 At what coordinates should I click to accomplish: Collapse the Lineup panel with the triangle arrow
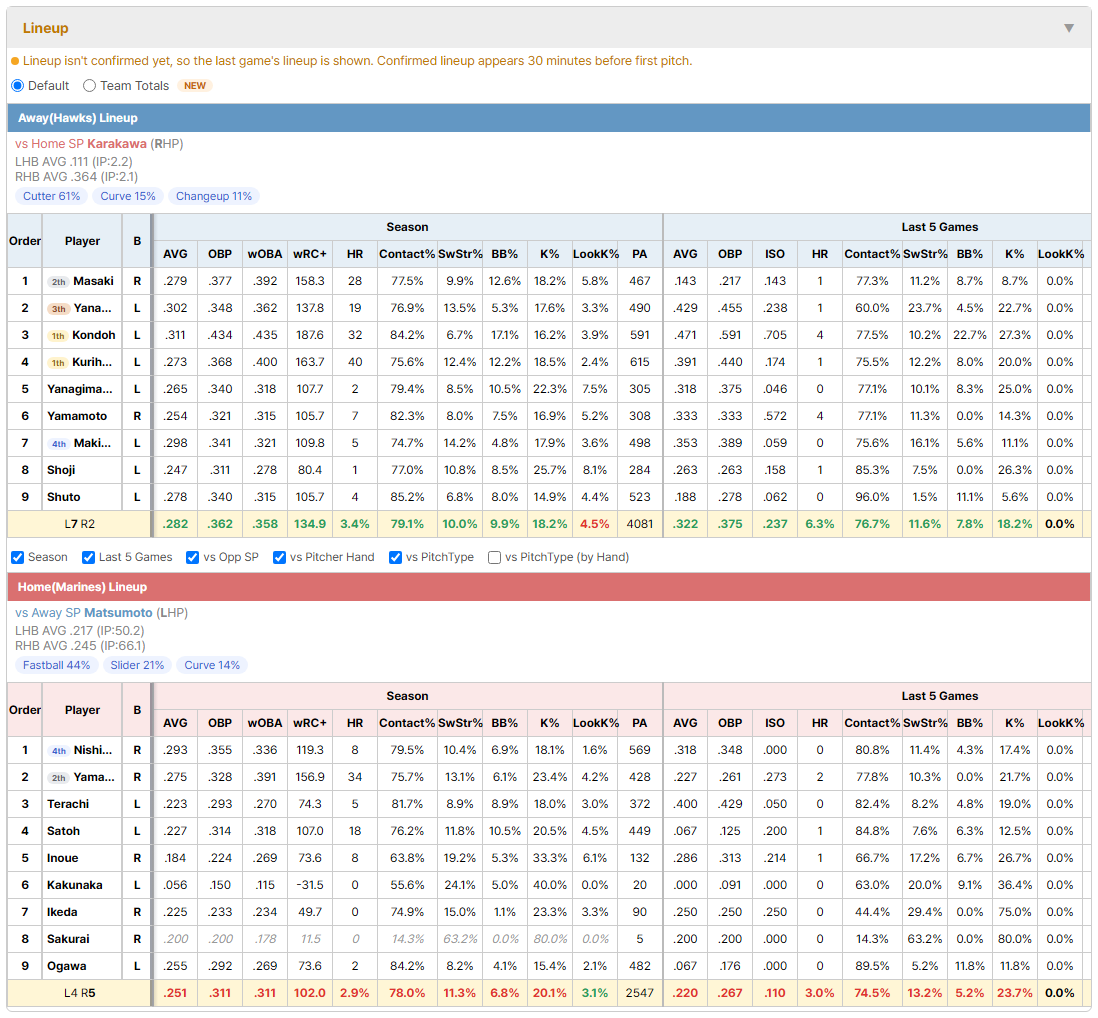point(1069,28)
